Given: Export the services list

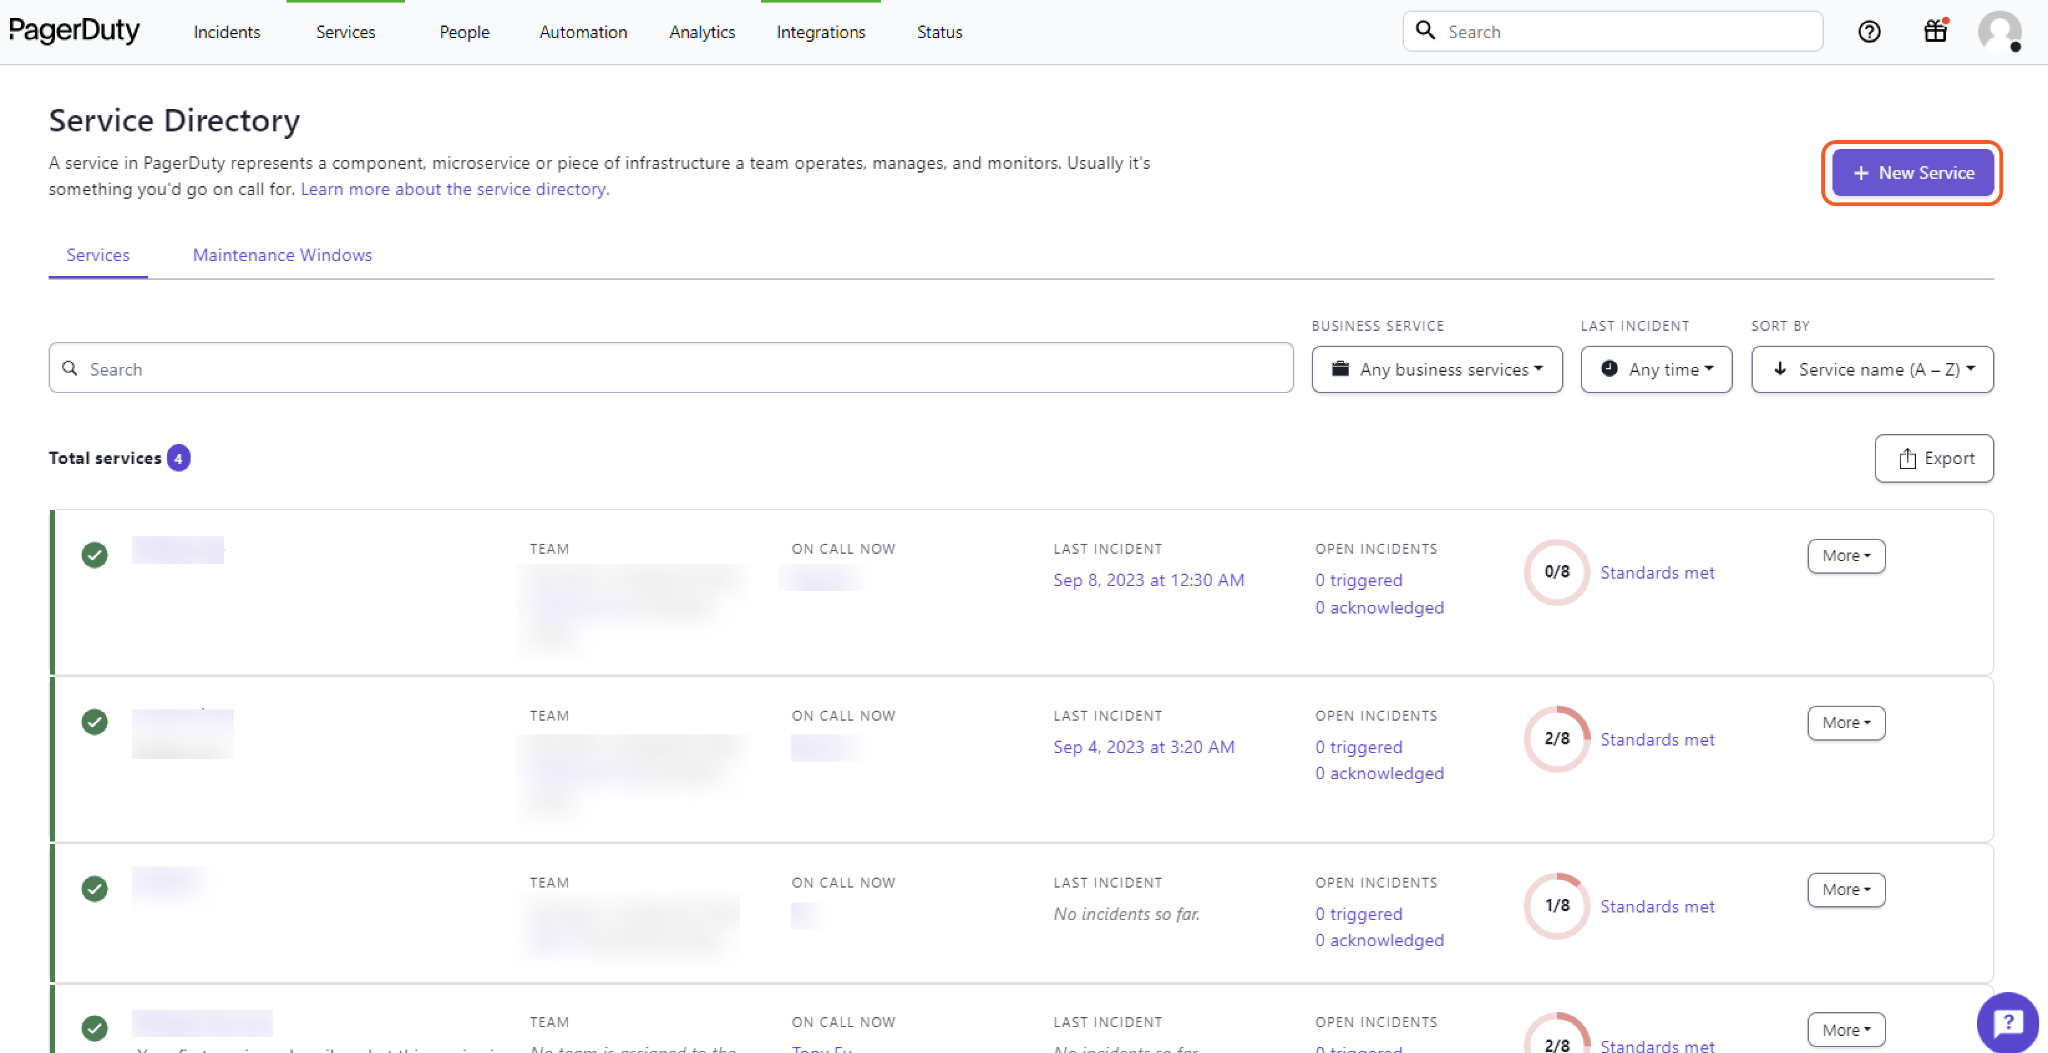Looking at the screenshot, I should click(x=1934, y=458).
